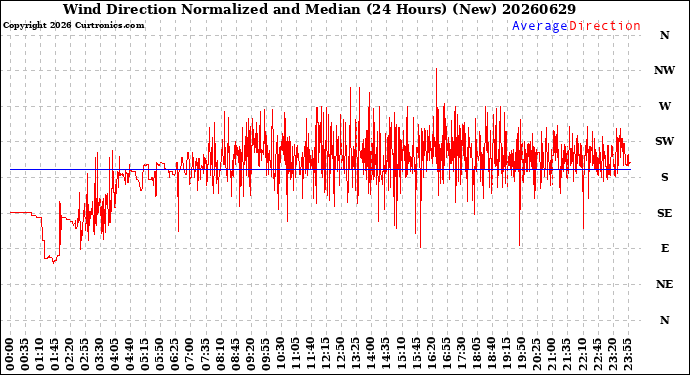Click the 14:00 time axis label
690x375 pixels.
tap(370, 354)
